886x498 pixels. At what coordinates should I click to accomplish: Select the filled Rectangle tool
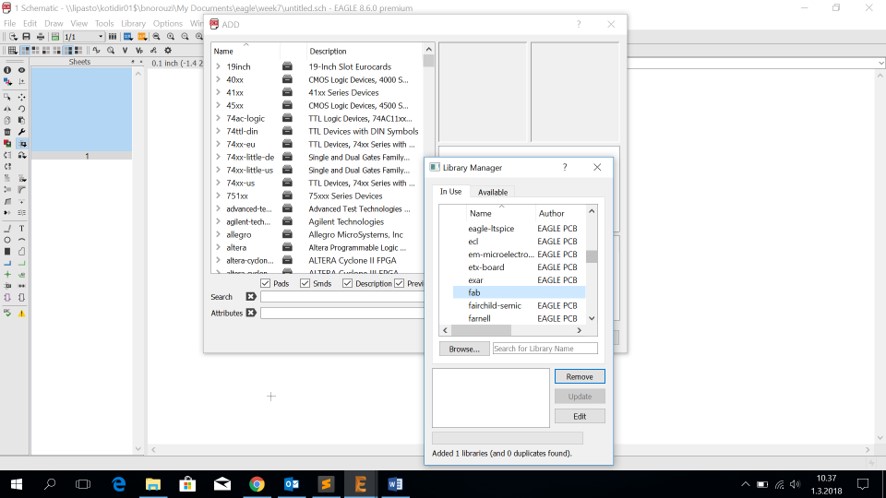[x=7, y=252]
